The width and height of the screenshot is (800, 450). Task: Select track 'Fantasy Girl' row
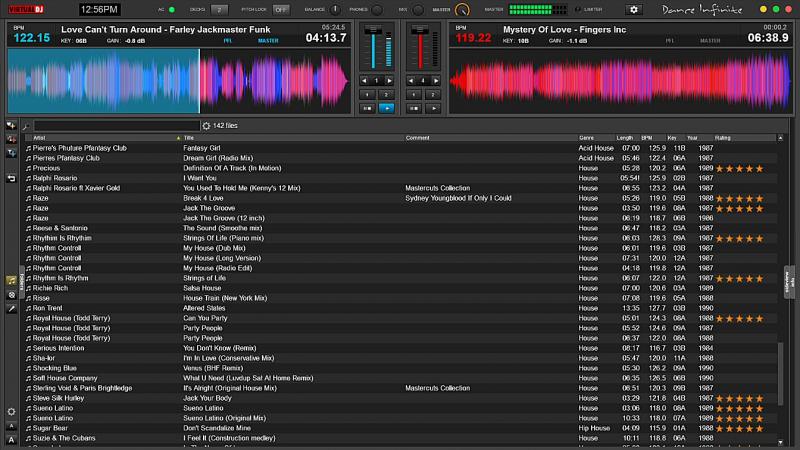point(401,148)
